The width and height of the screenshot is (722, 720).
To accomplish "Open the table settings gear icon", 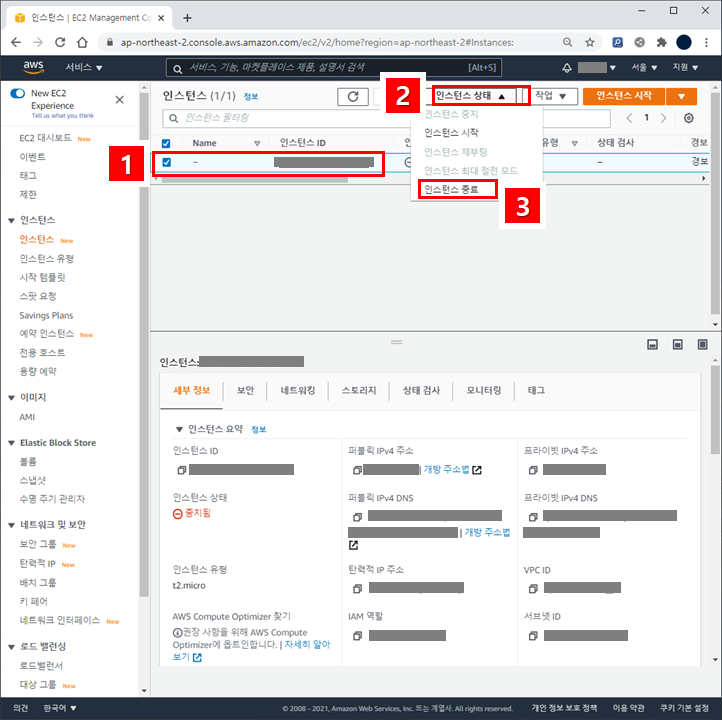I will click(x=688, y=118).
